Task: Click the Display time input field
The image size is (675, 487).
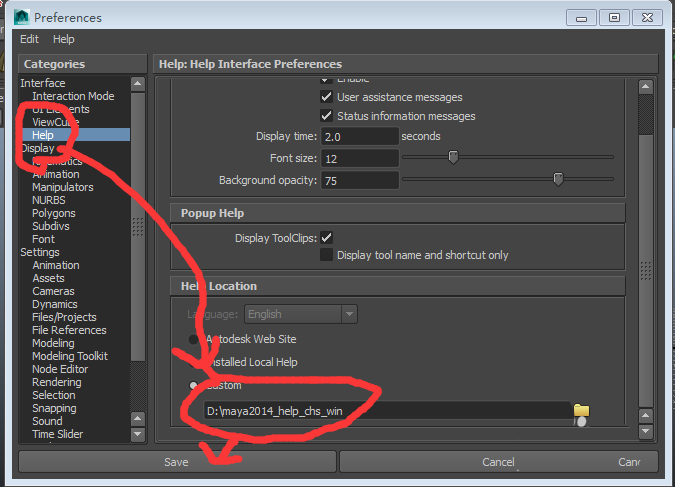Action: pyautogui.click(x=359, y=136)
